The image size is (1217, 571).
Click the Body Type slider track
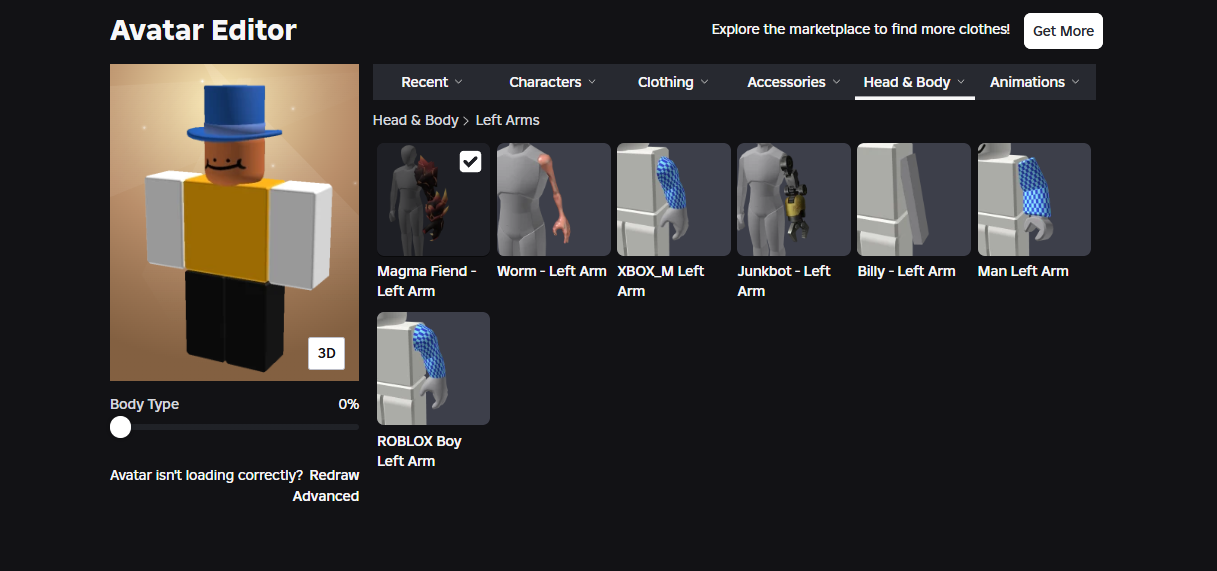click(x=234, y=427)
